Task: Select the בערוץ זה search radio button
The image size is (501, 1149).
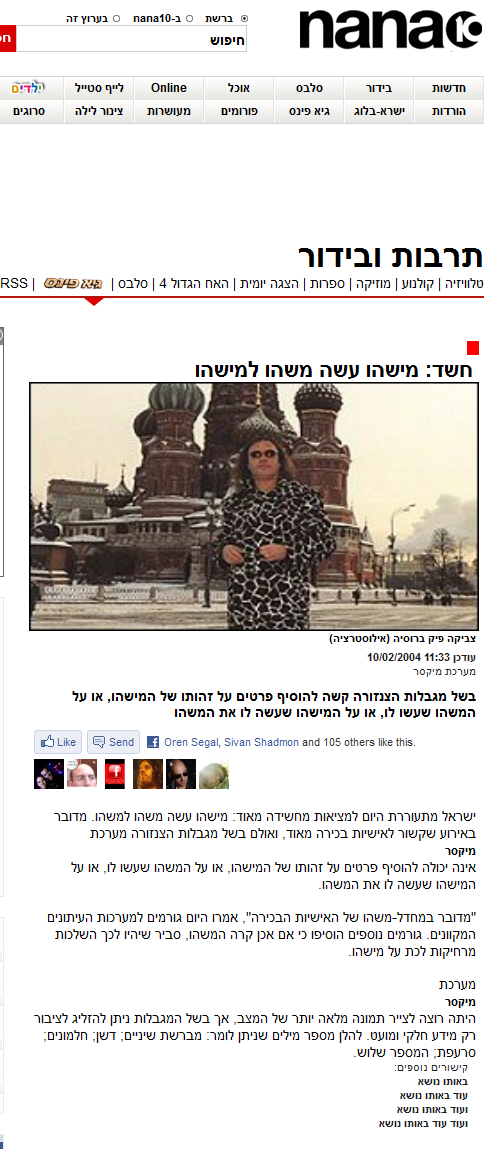Action: (116, 18)
